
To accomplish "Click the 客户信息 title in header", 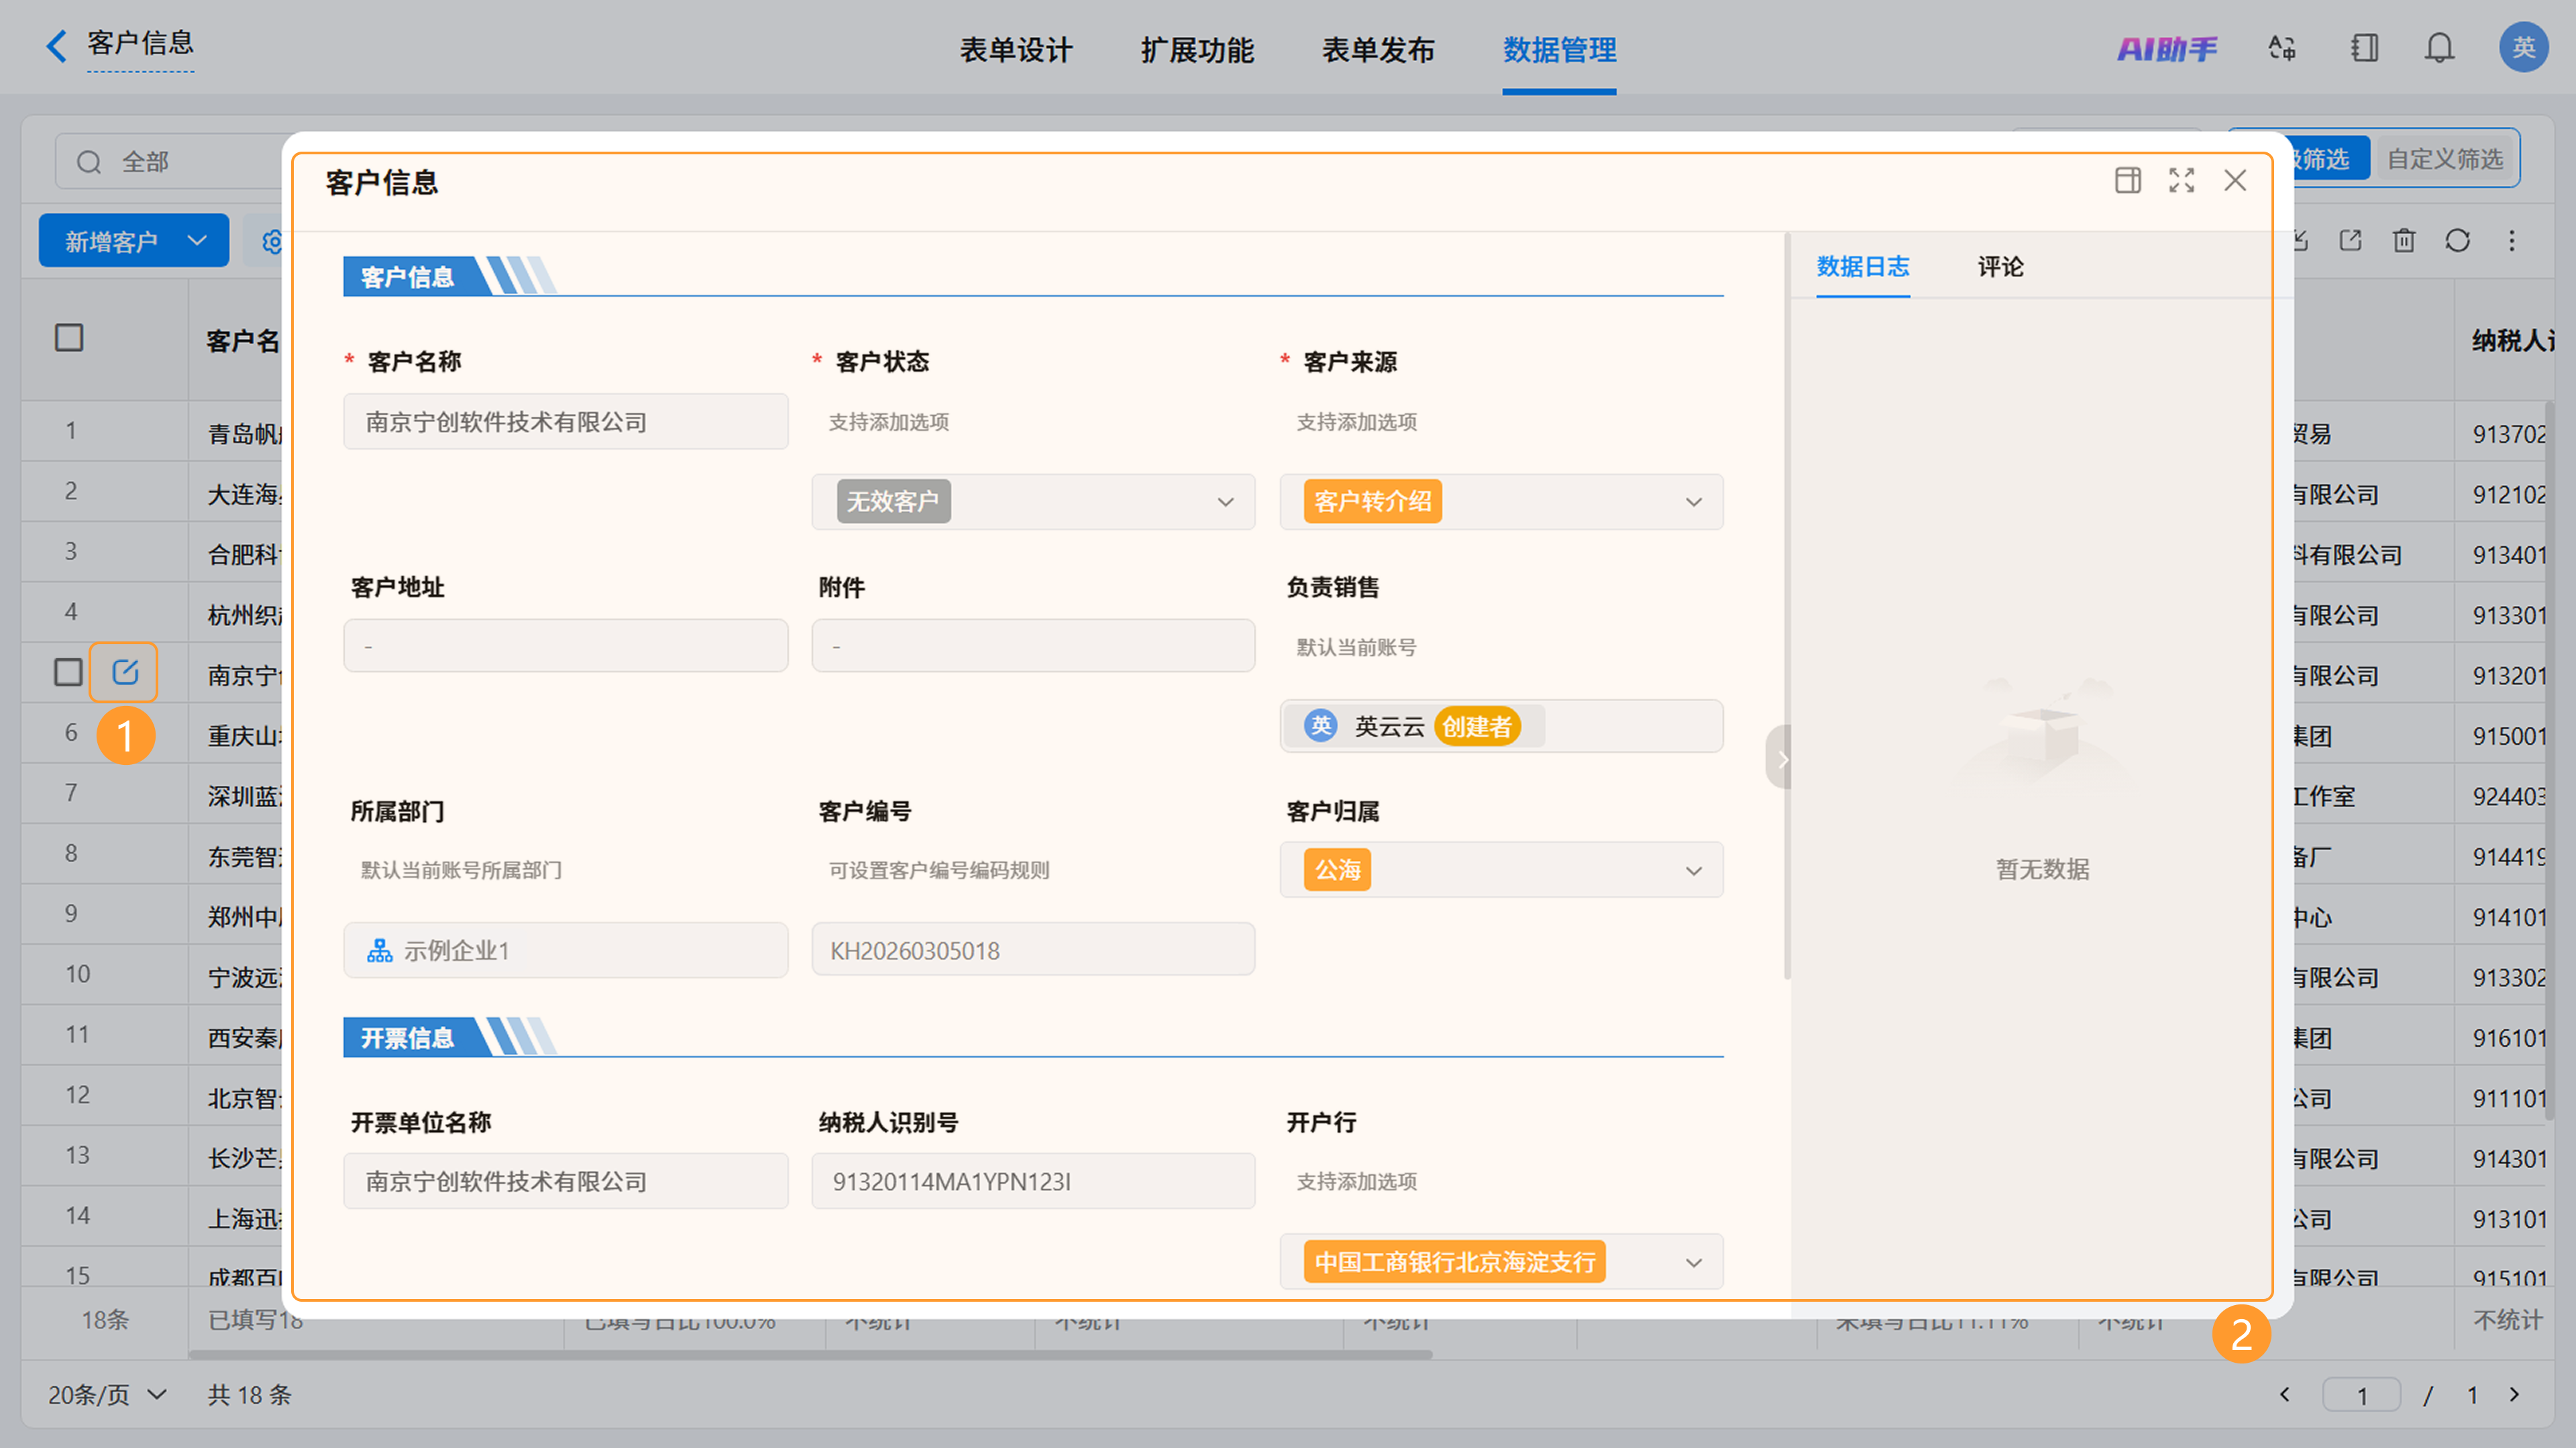I will pyautogui.click(x=140, y=43).
